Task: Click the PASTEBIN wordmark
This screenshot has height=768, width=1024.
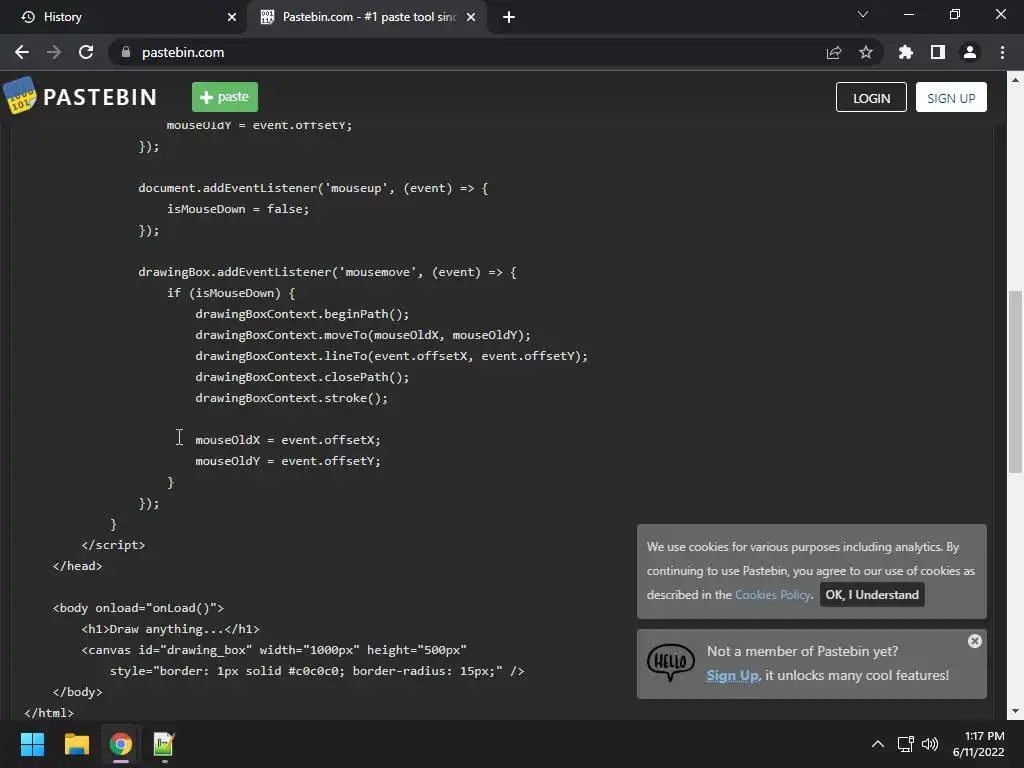Action: coord(100,97)
